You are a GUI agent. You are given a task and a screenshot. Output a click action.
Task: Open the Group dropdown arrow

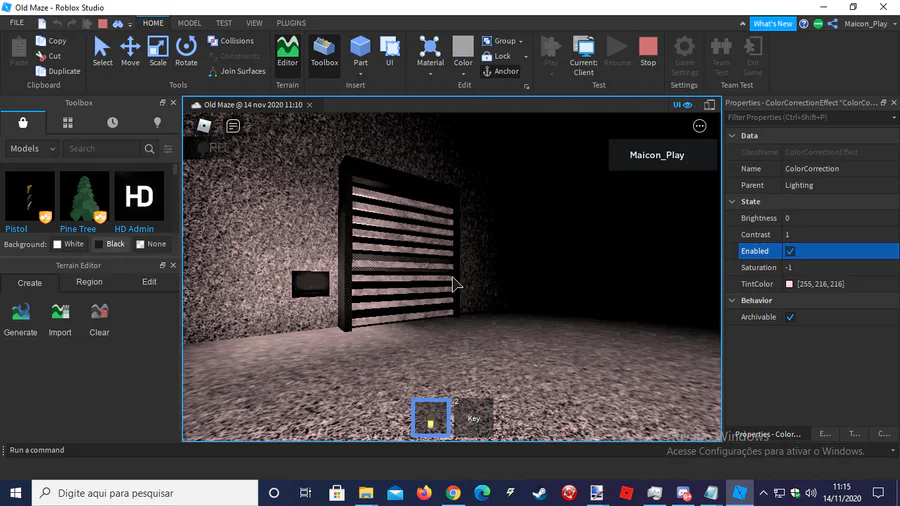click(x=521, y=41)
